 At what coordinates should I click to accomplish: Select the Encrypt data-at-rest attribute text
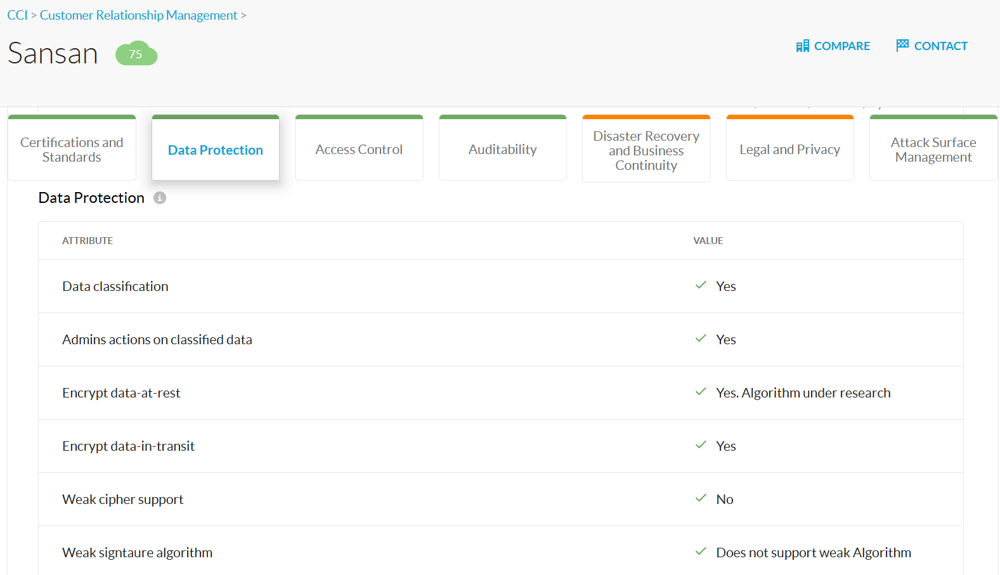point(121,393)
